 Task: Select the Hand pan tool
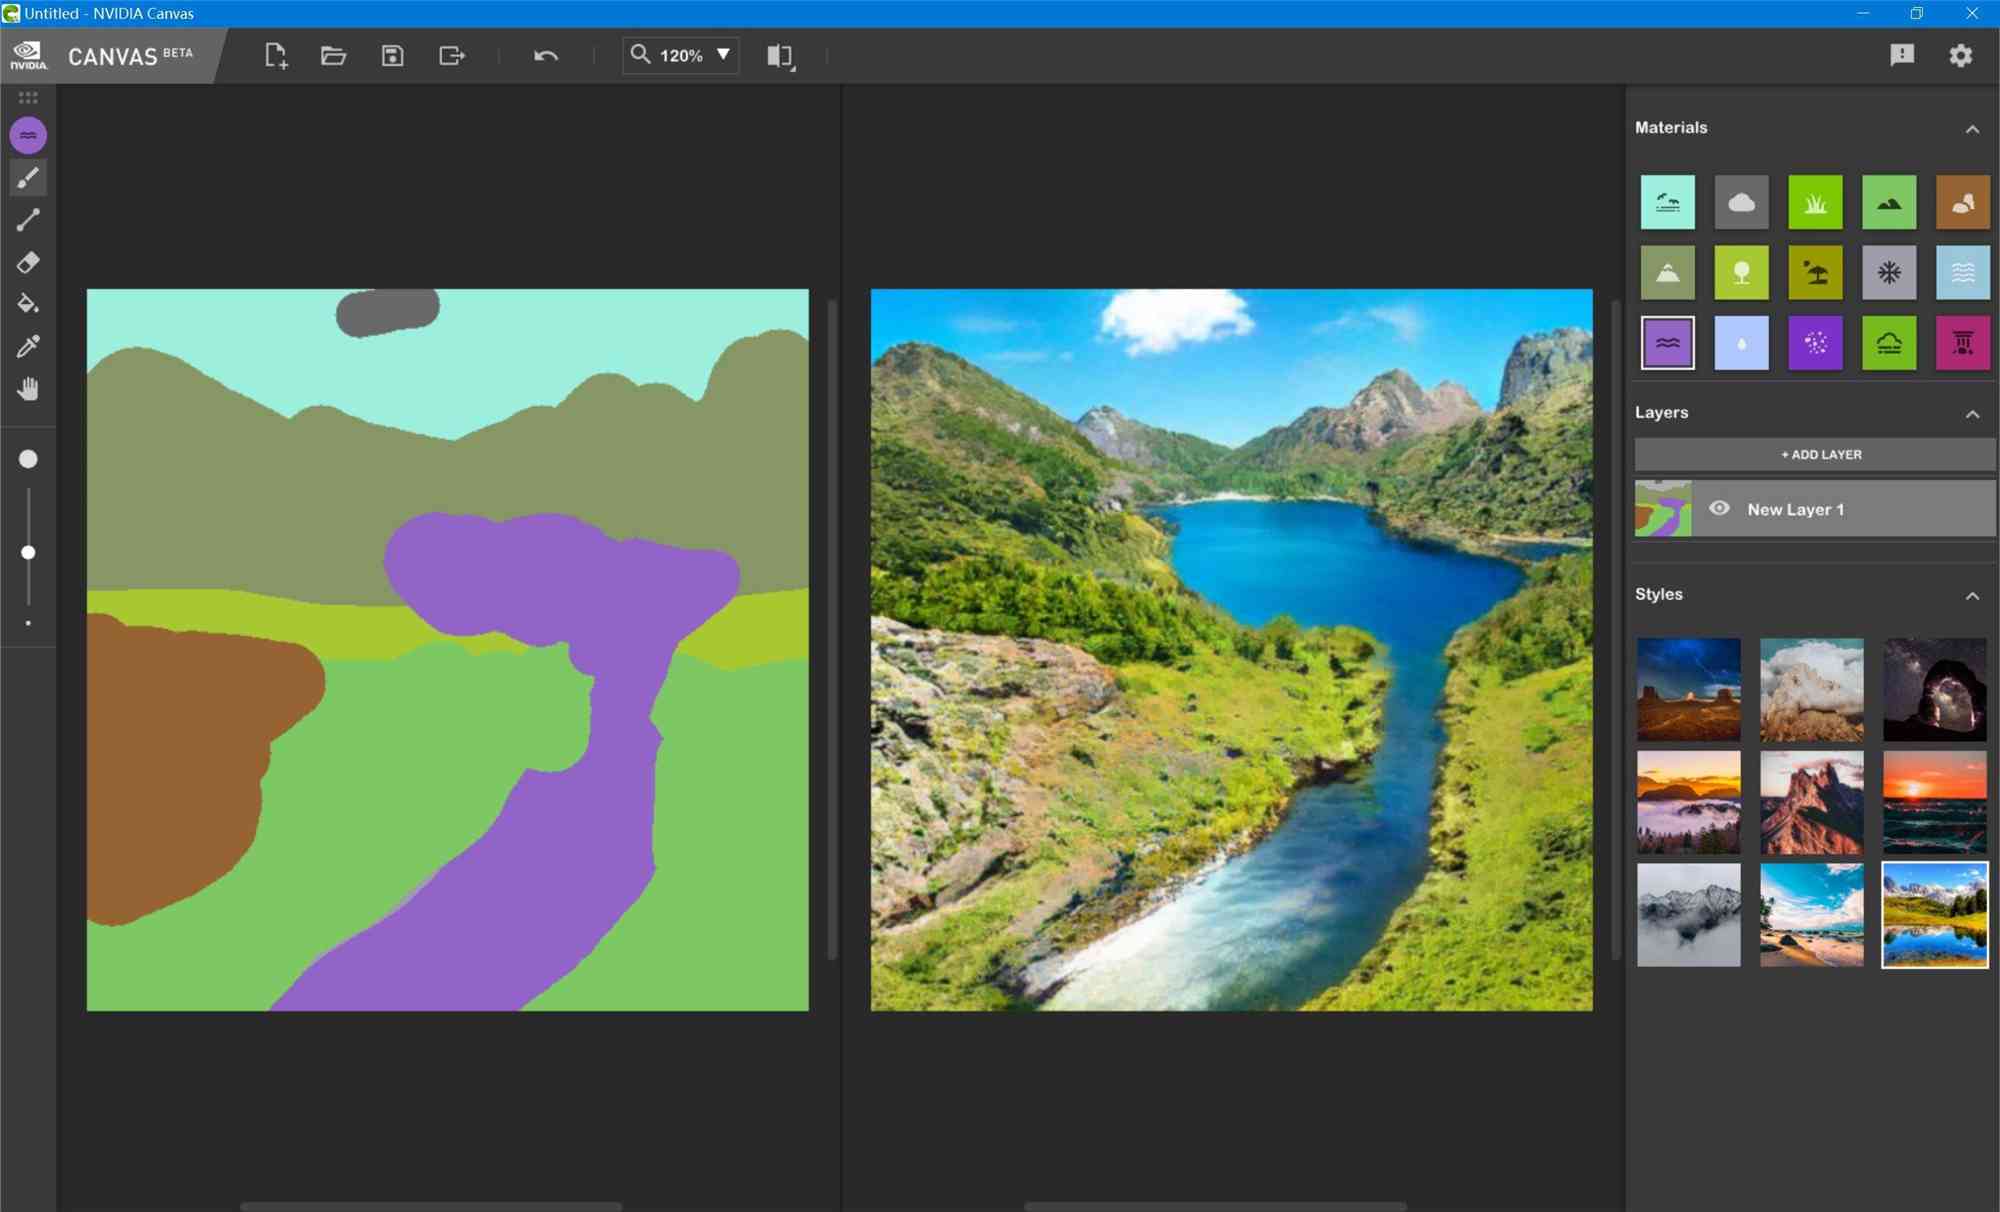coord(27,389)
